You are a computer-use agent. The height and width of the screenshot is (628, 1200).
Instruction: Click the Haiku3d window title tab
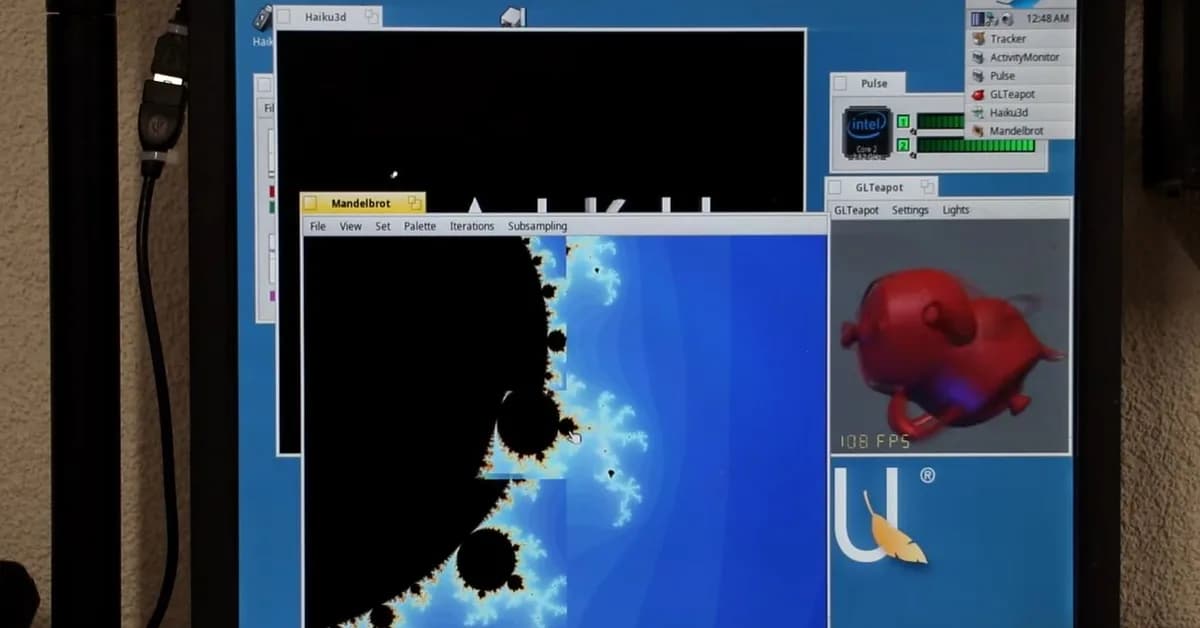tap(326, 17)
